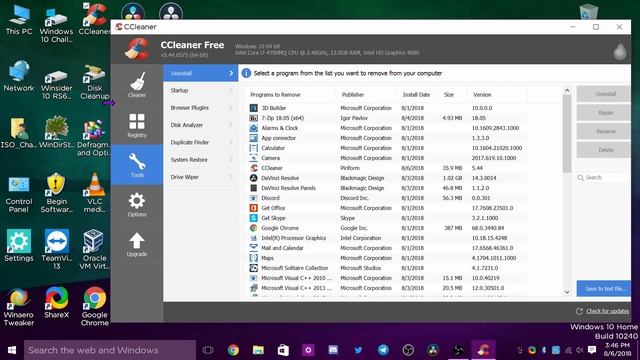Focus the program Search field
The height and width of the screenshot is (360, 640).
coord(603,178)
